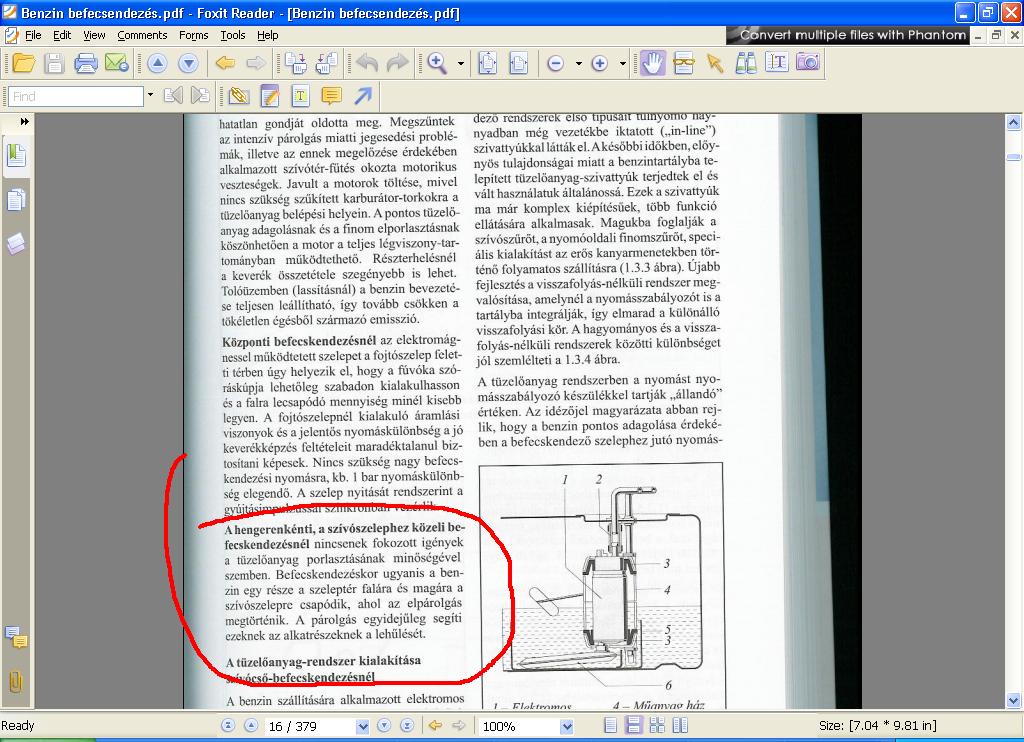Click the orange previous view arrow in status bar
This screenshot has width=1024, height=742.
[x=436, y=726]
